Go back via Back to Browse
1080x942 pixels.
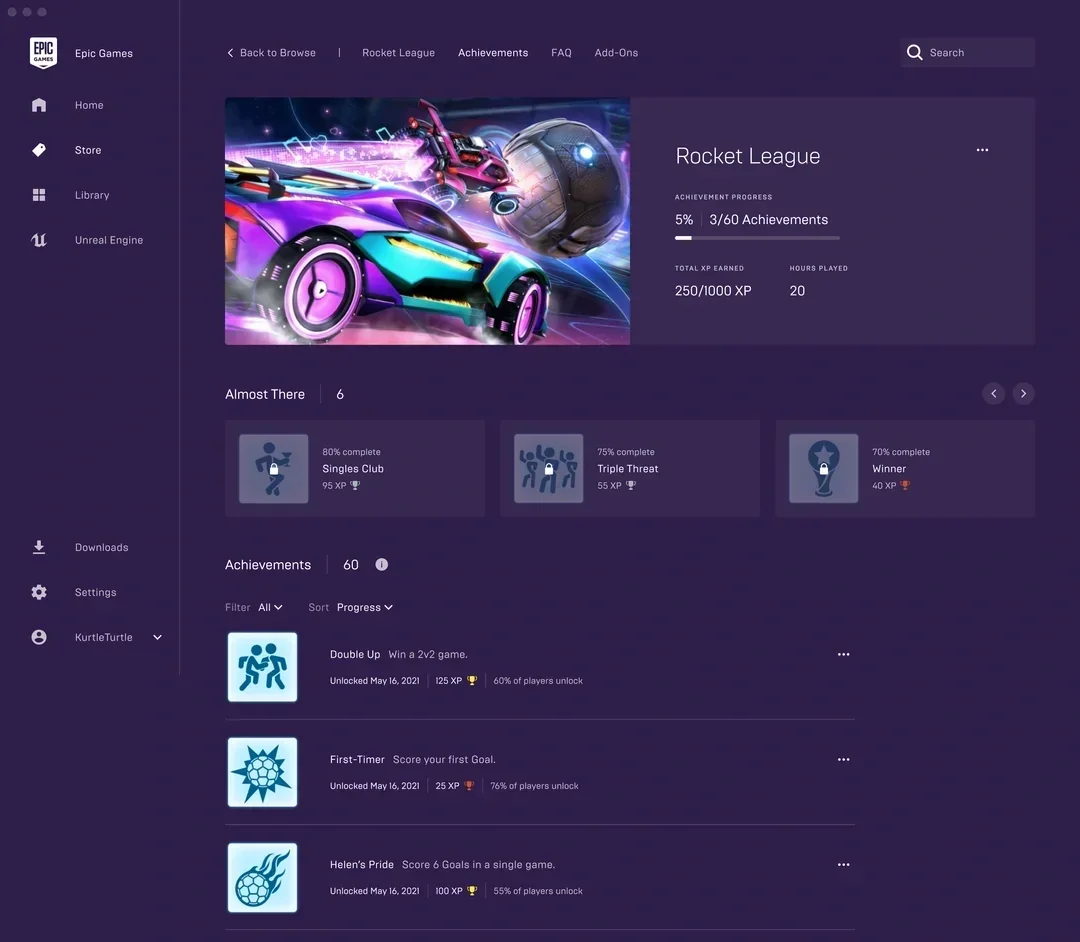point(271,52)
